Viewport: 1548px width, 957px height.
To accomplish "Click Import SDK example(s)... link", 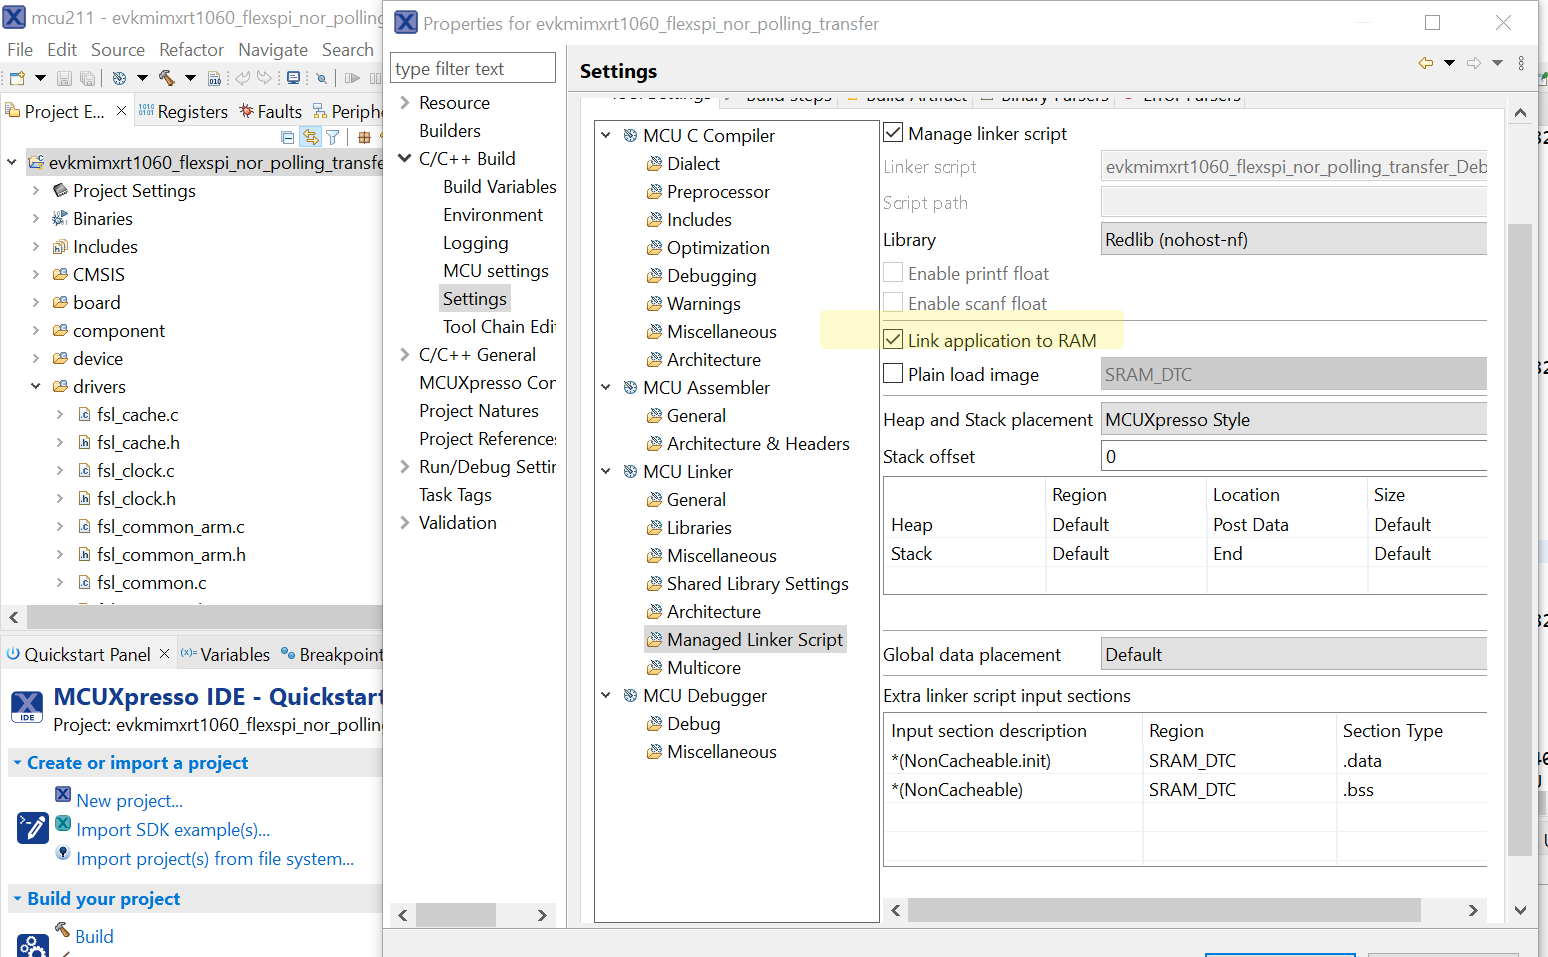I will [x=173, y=829].
